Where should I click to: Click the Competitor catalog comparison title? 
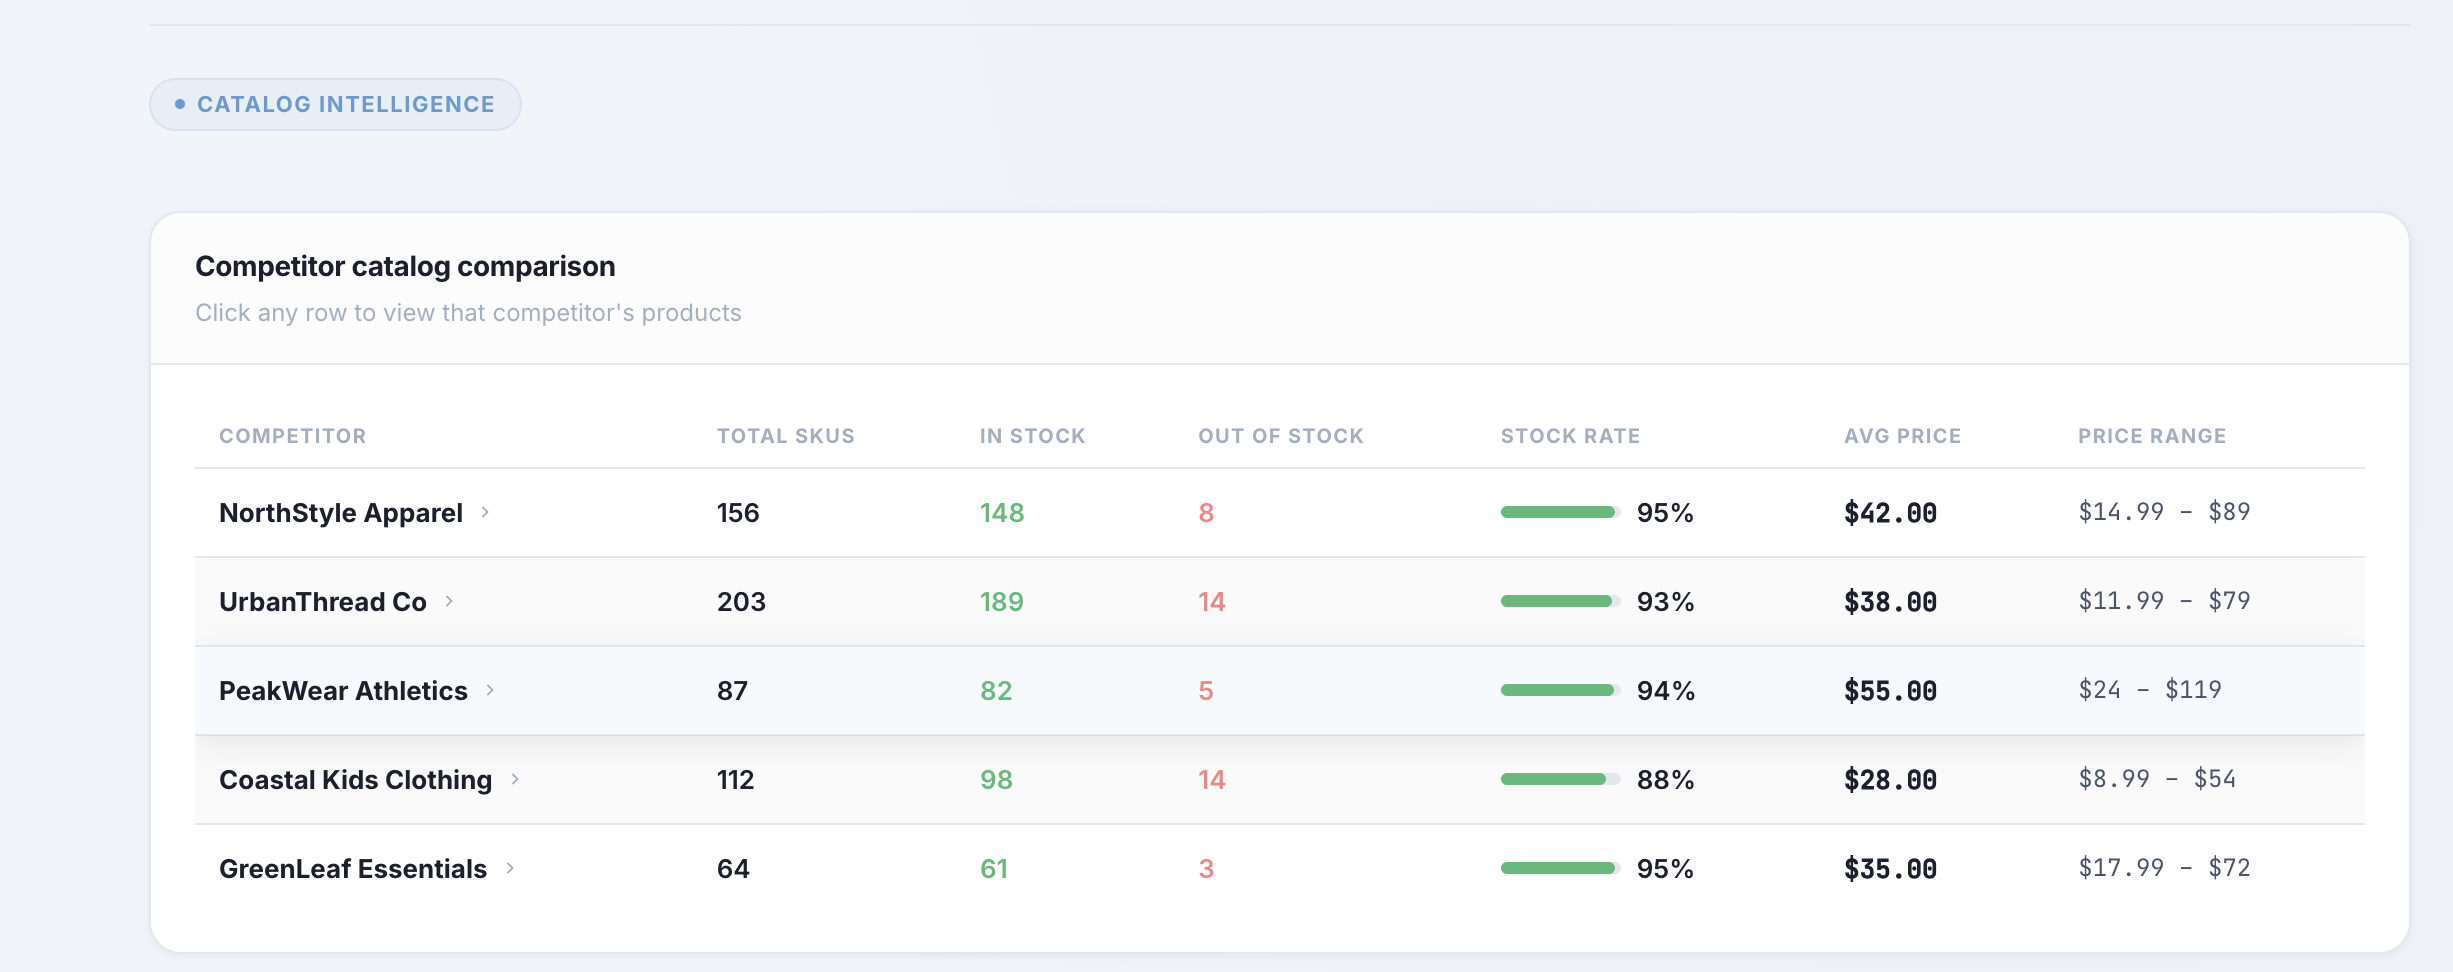(406, 265)
